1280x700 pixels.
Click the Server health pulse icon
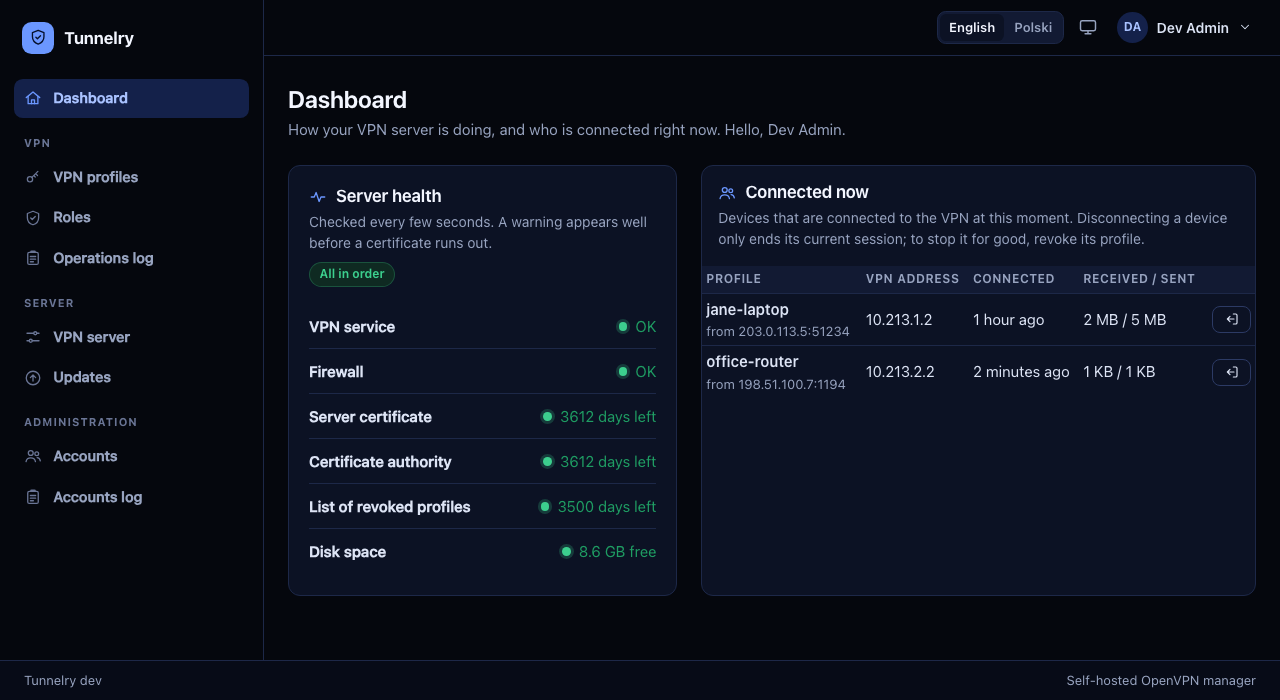coord(318,197)
